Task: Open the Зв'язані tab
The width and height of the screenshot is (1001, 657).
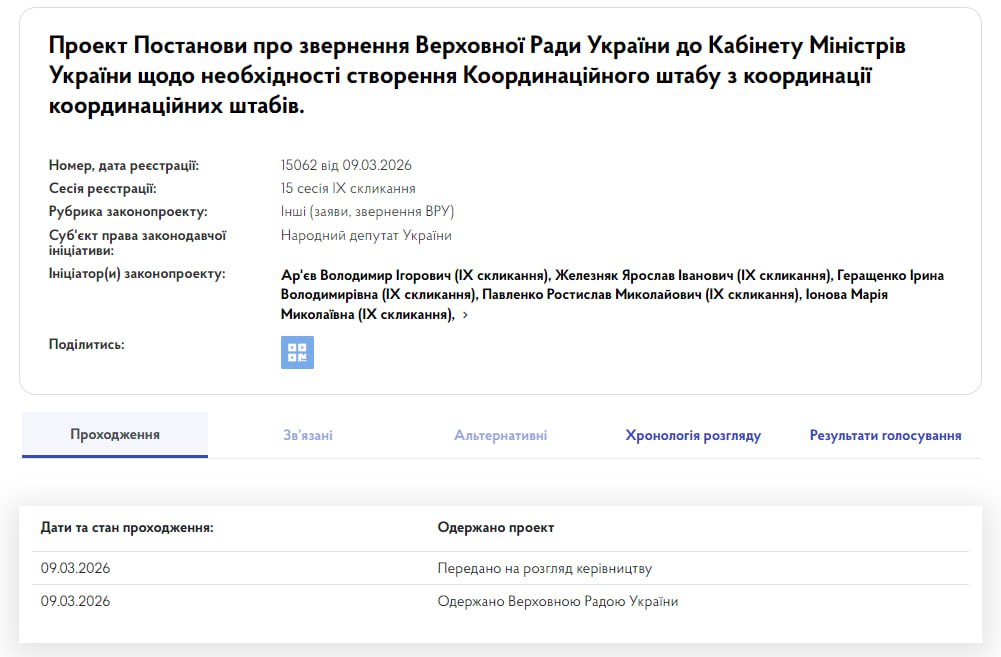Action: [308, 436]
